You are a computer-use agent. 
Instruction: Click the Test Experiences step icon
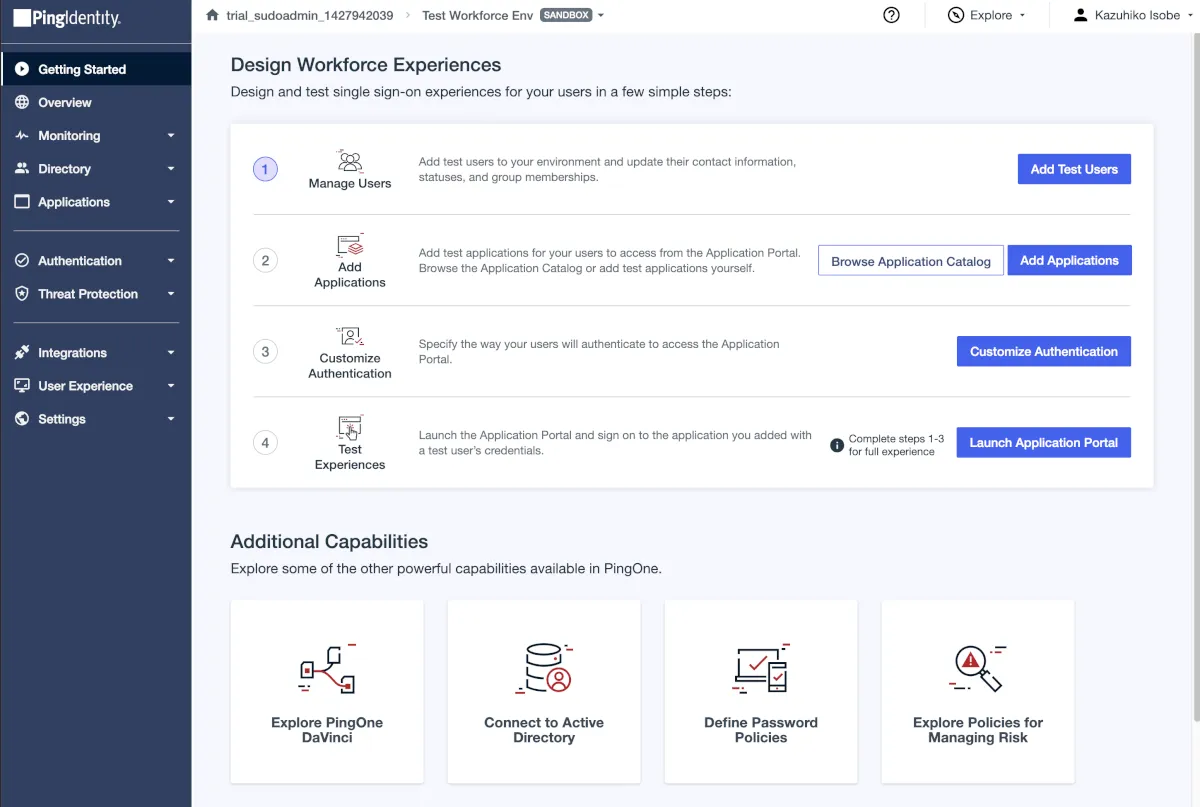350,427
